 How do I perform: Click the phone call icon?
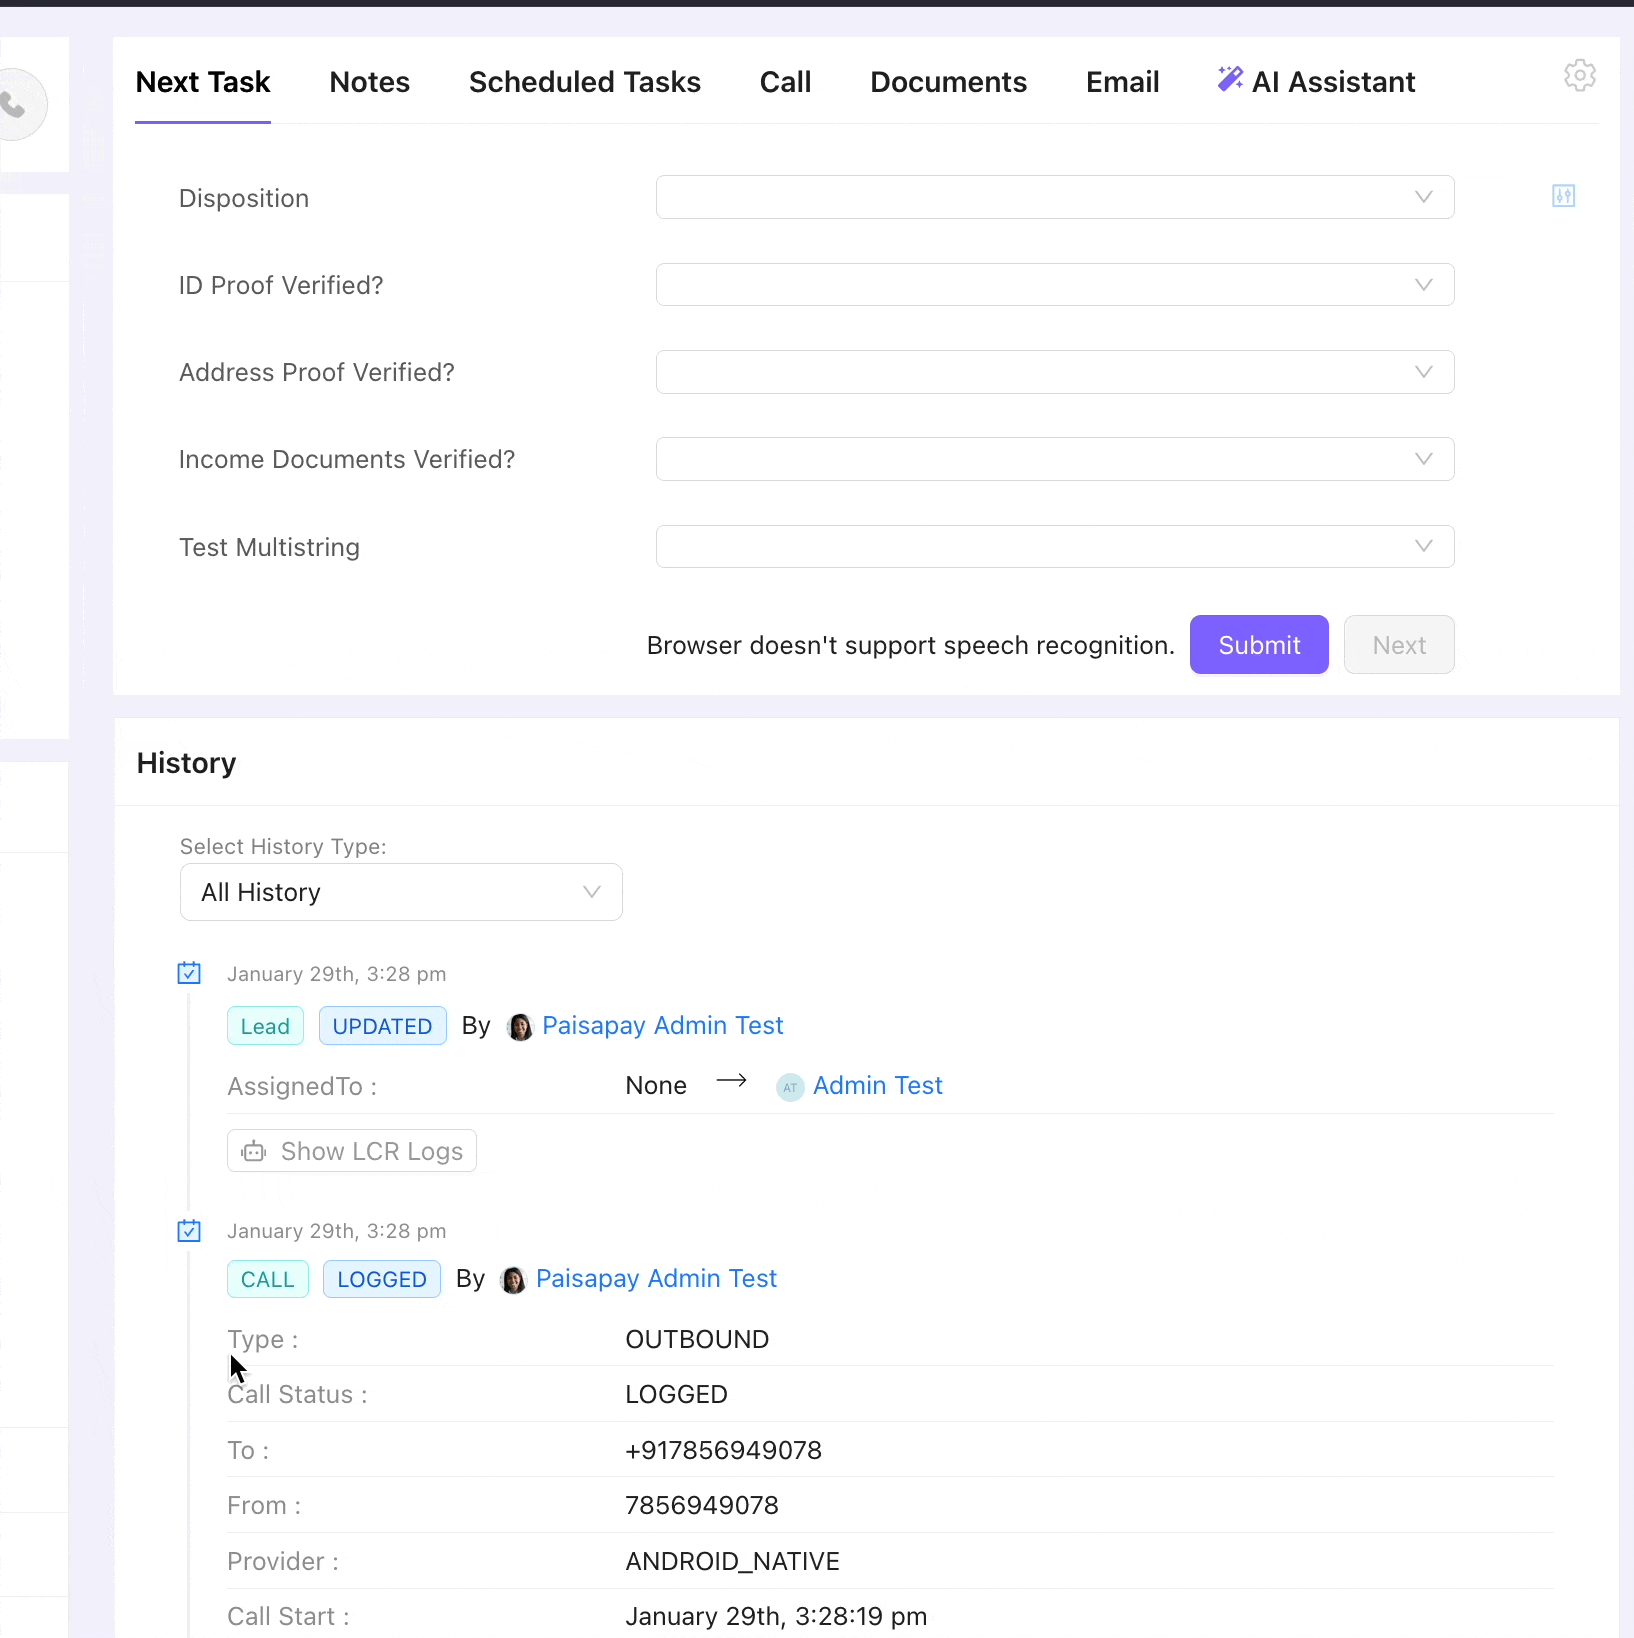tap(14, 104)
